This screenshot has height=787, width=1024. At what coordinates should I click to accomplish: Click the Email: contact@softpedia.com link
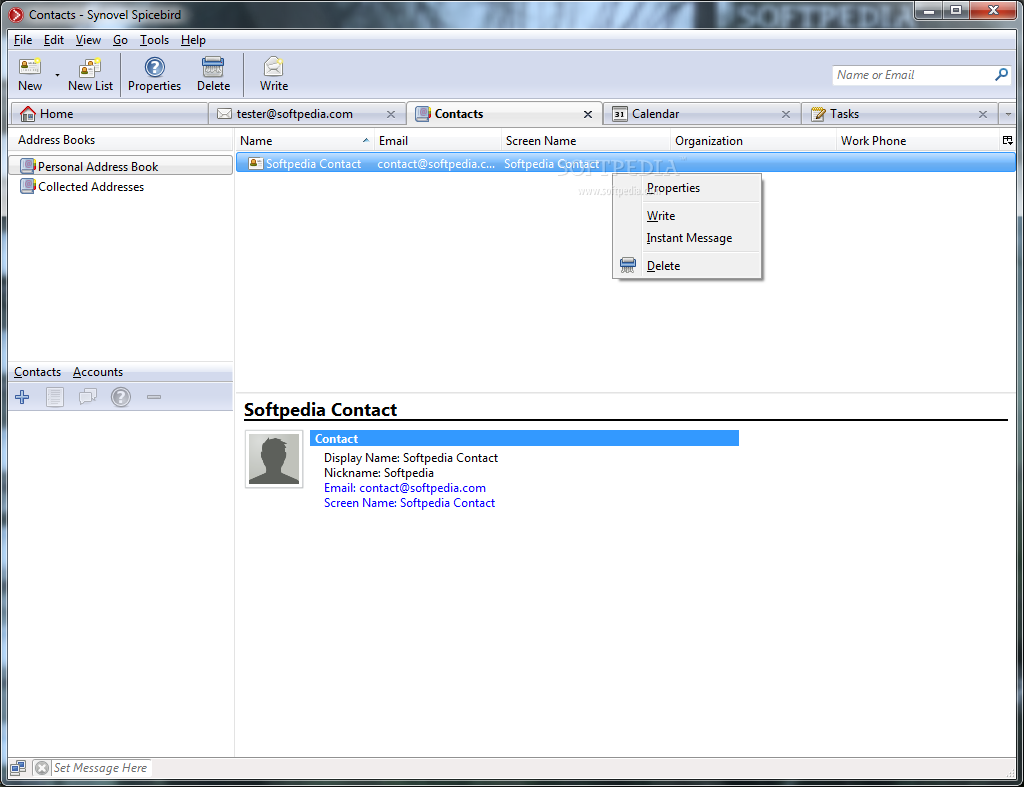405,488
